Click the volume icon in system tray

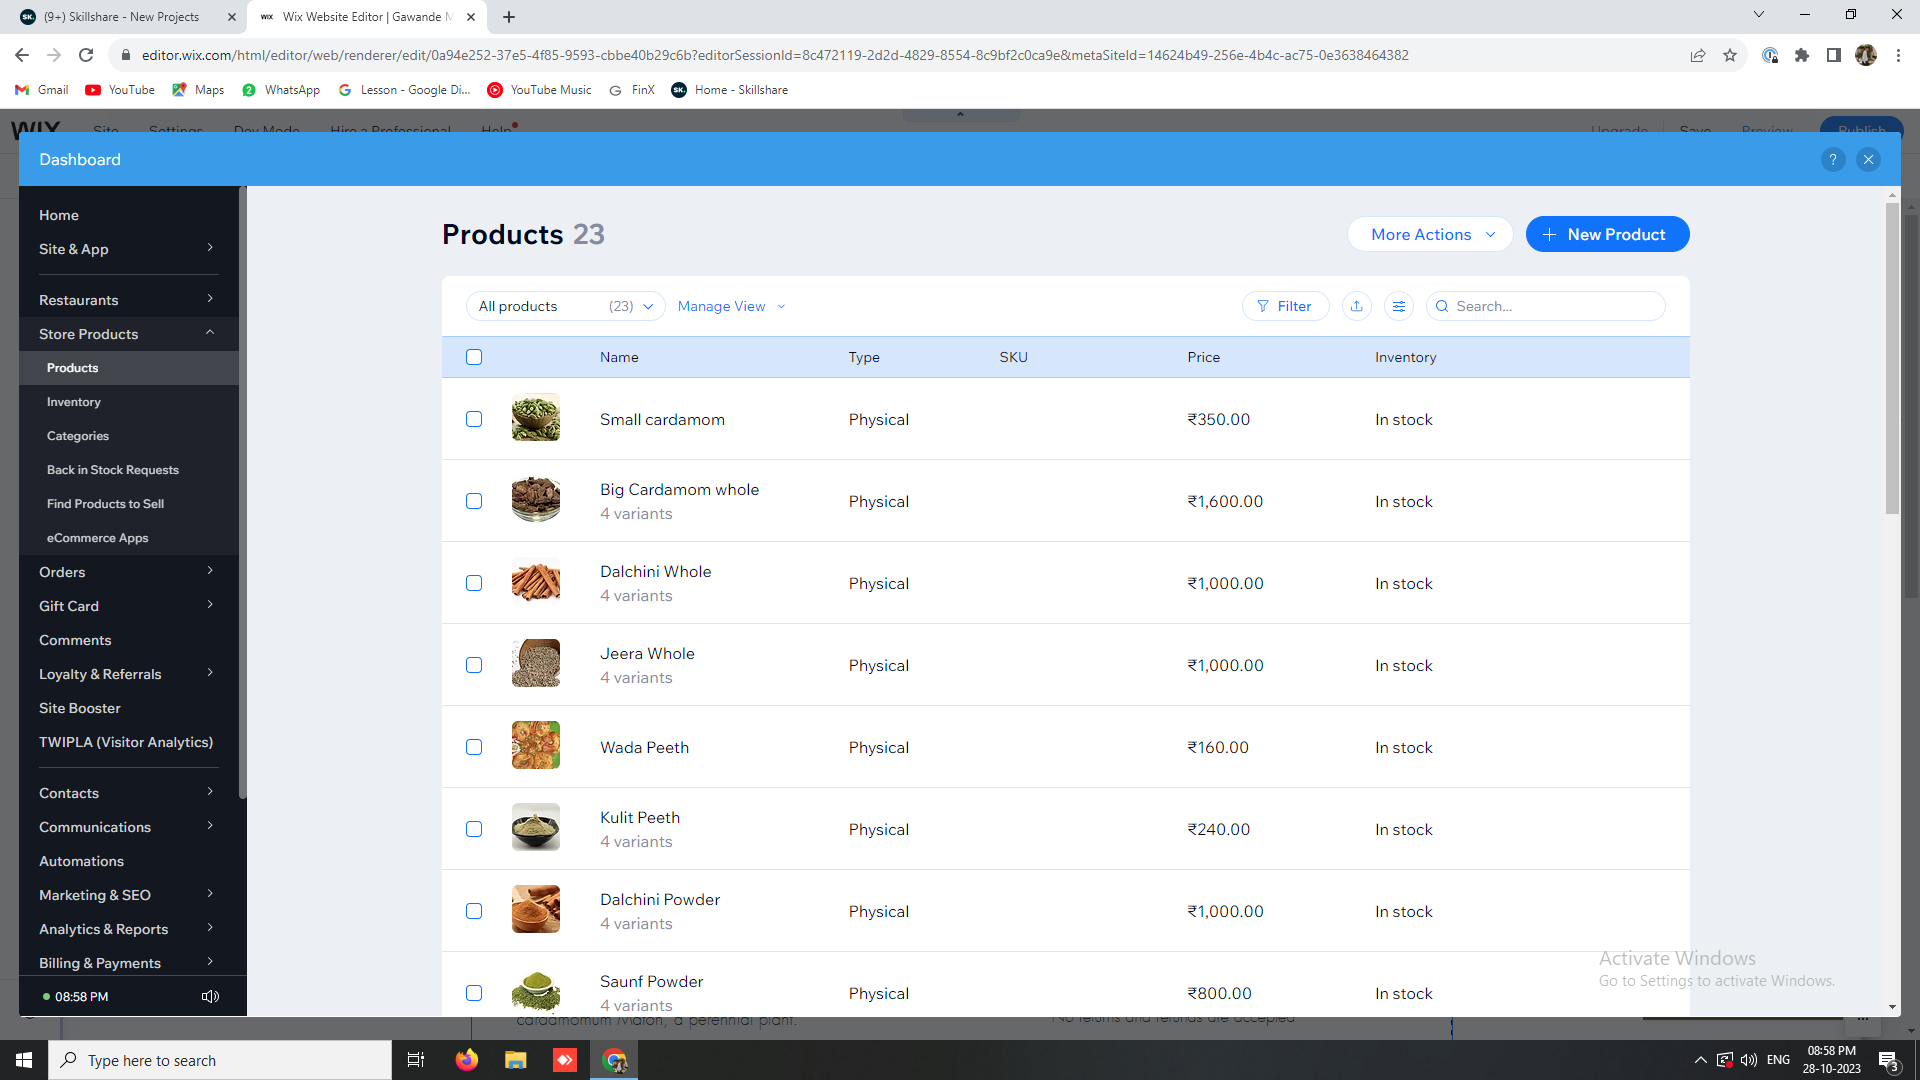point(1749,1060)
